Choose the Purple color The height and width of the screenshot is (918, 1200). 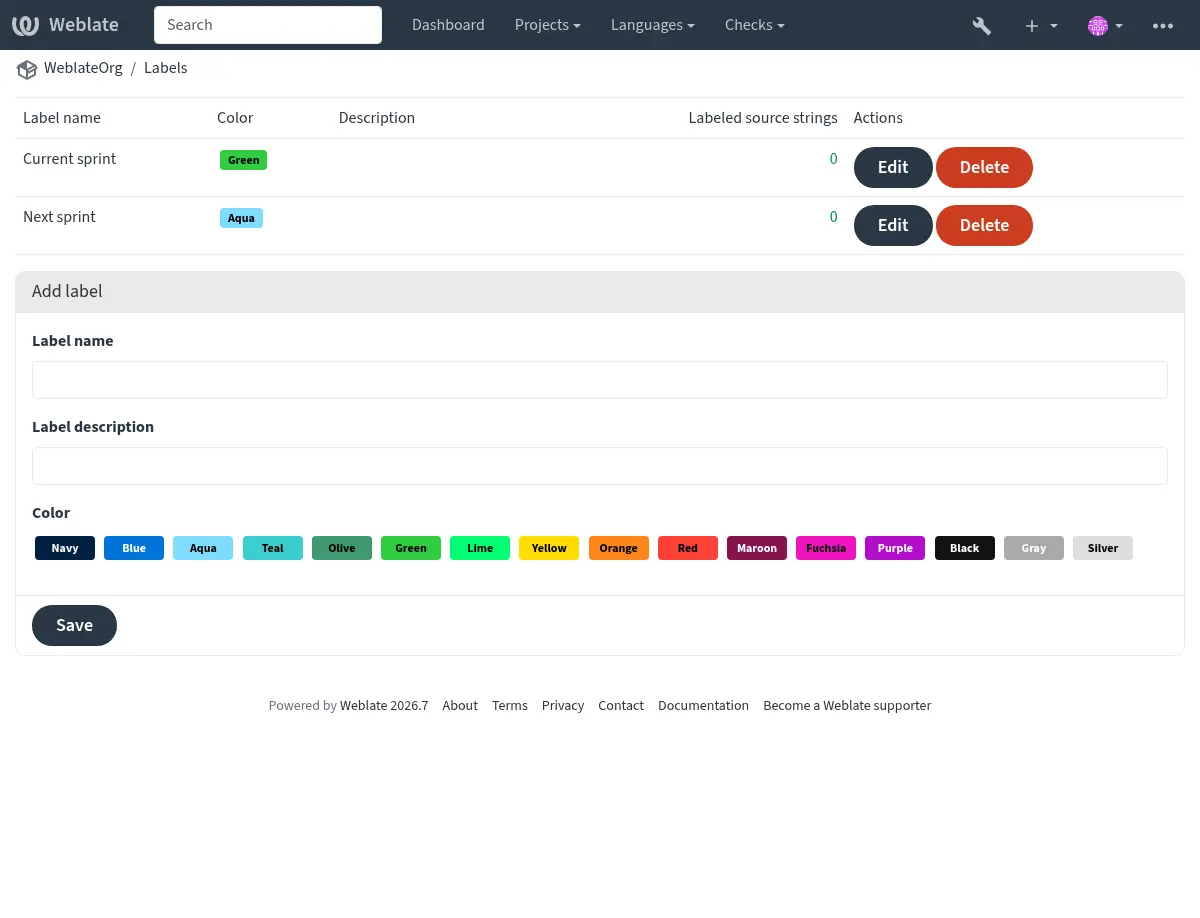tap(895, 548)
